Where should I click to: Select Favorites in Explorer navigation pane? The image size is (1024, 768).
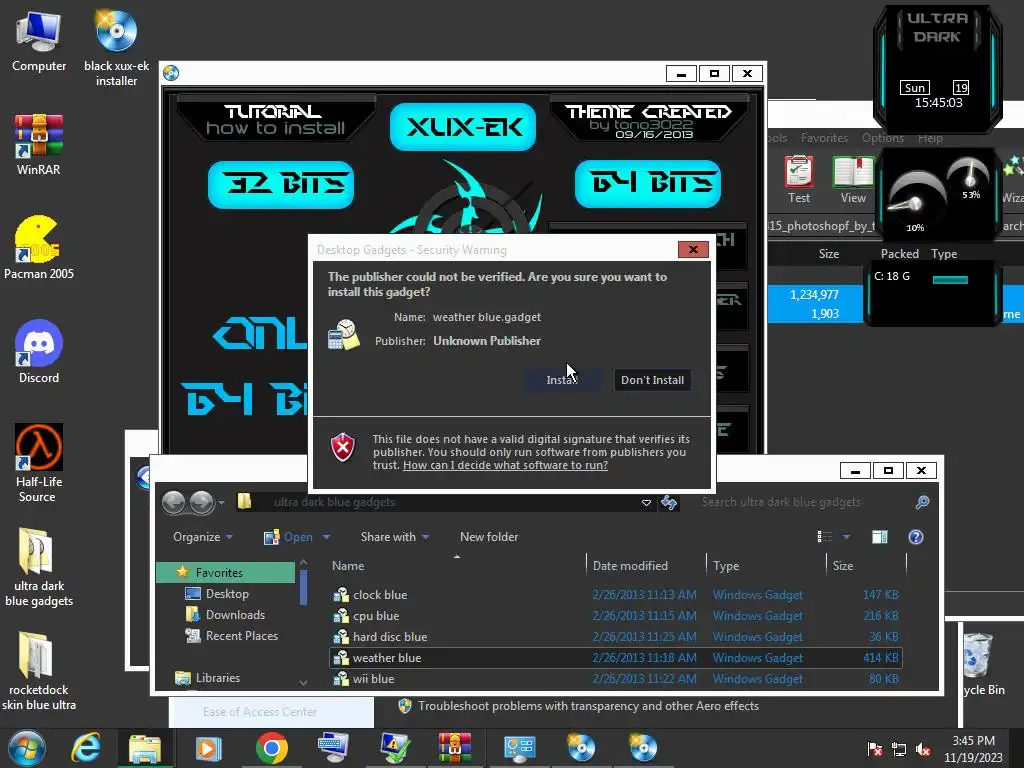(226, 573)
